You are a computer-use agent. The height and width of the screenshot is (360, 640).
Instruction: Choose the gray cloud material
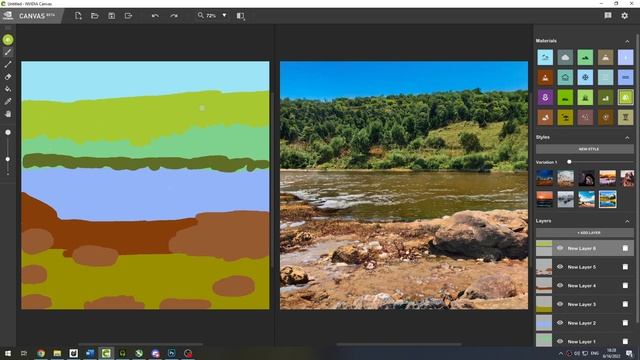[565, 58]
